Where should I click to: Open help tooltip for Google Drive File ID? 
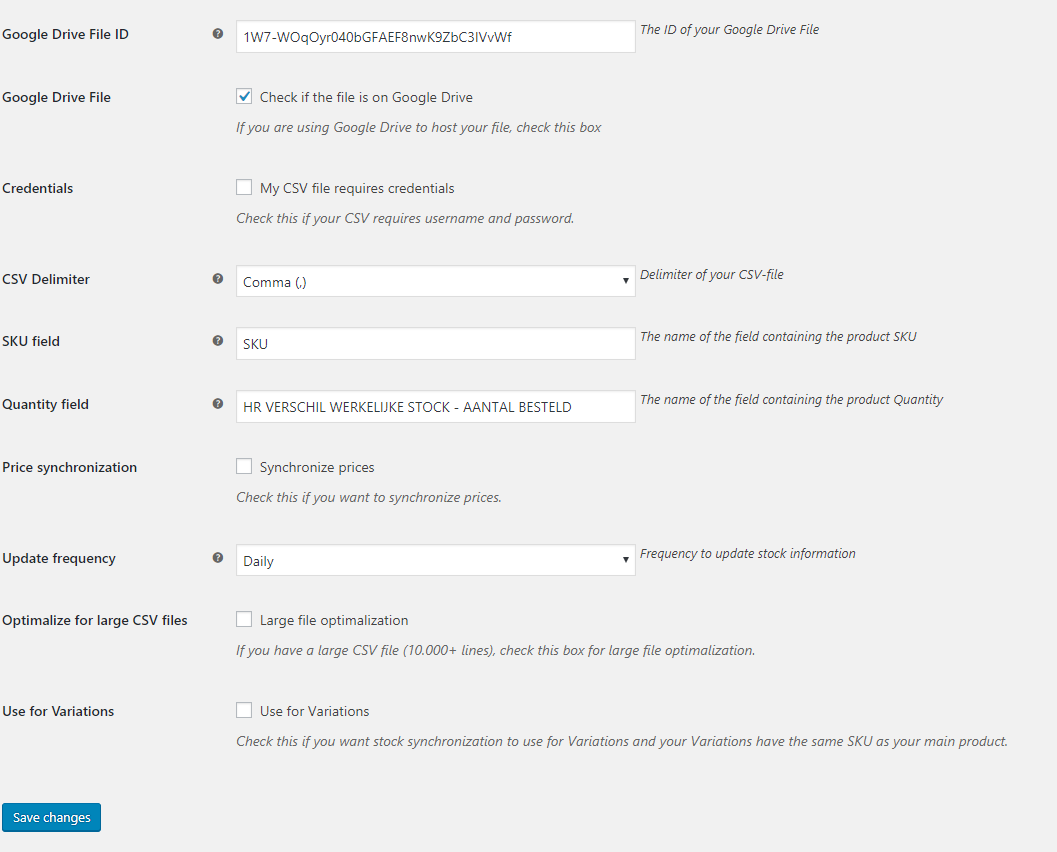[218, 34]
